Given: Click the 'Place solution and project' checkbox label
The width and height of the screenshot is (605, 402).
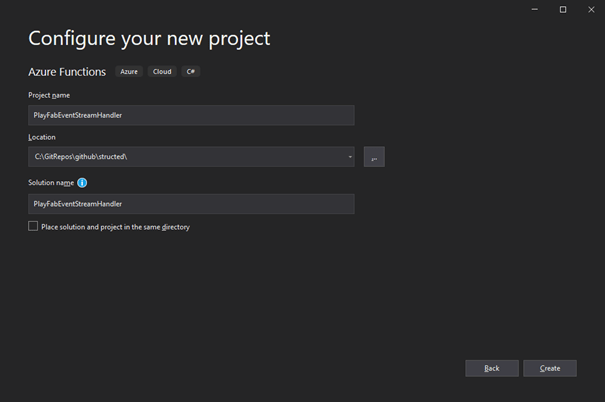Looking at the screenshot, I should [115, 227].
